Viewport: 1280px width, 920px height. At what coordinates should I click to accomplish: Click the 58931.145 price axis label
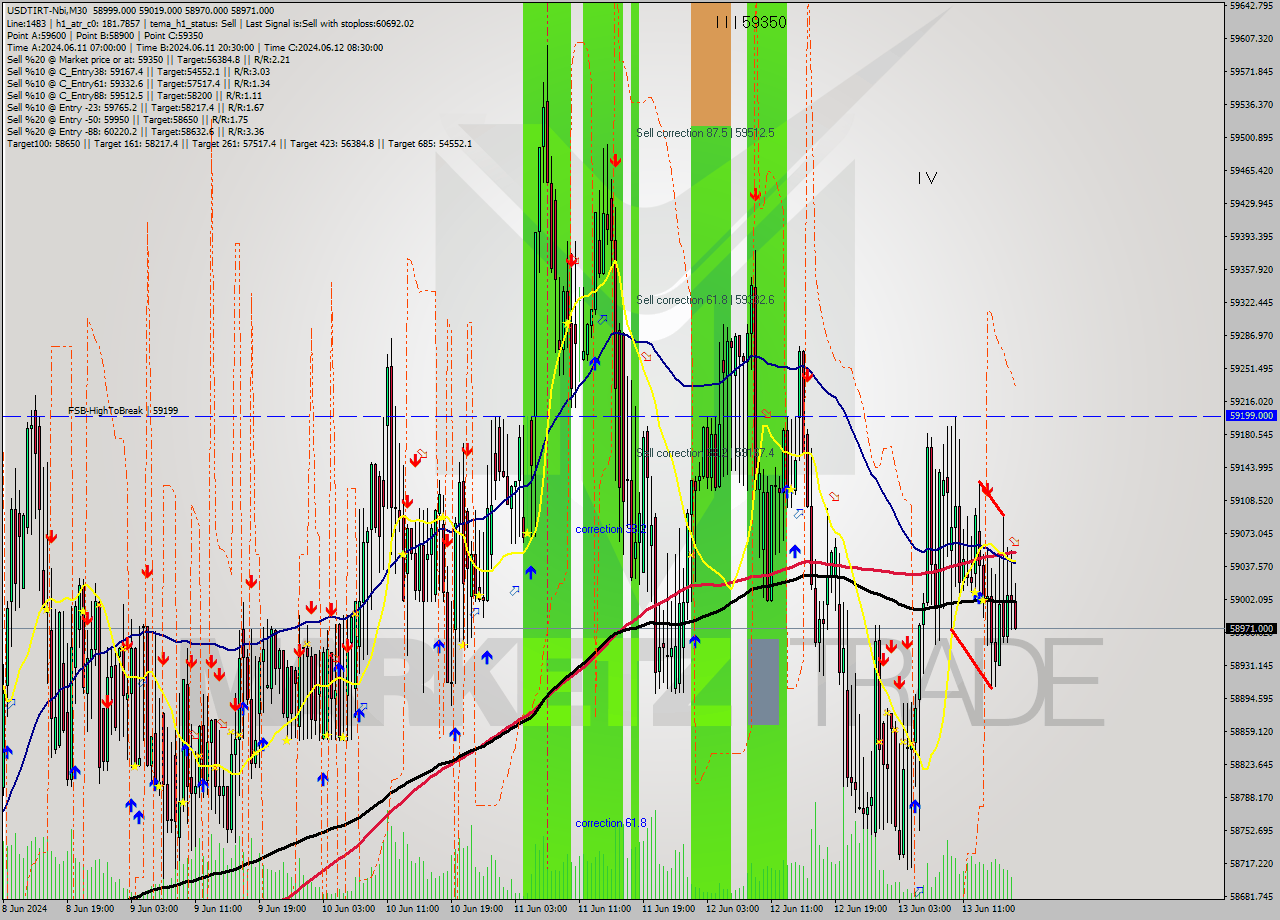(x=1252, y=665)
